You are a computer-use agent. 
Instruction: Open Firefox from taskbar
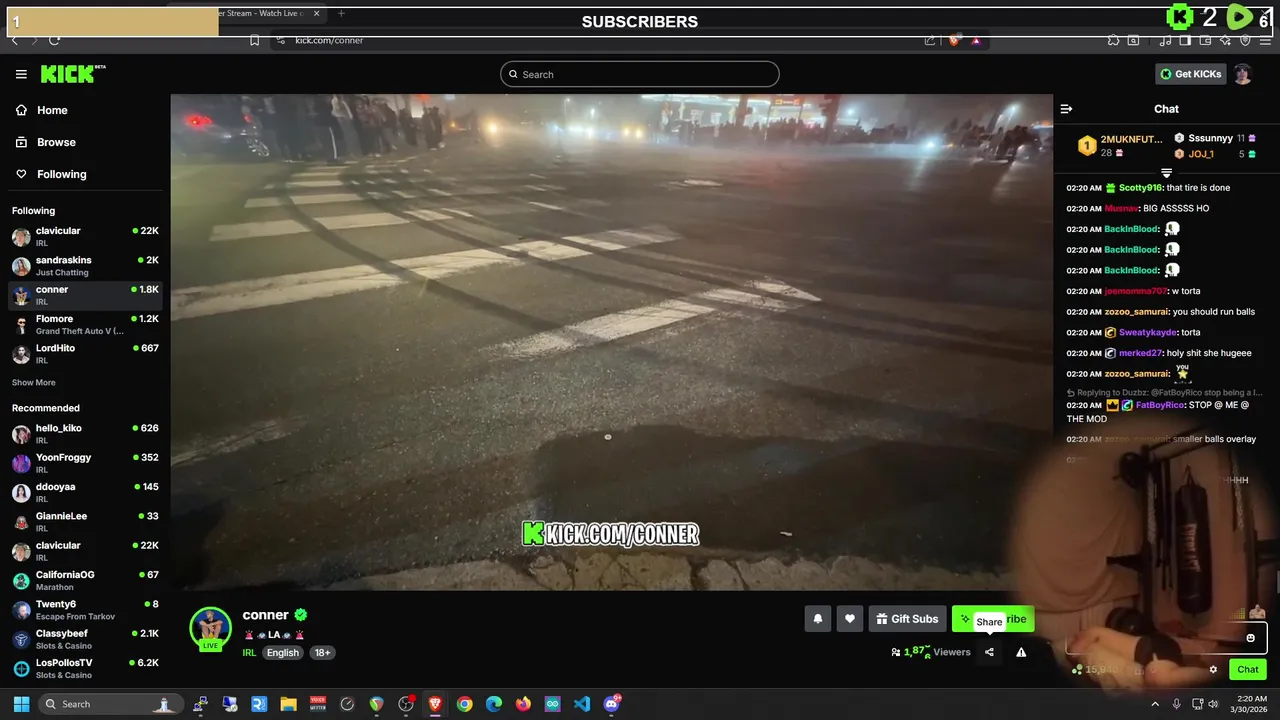point(523,704)
